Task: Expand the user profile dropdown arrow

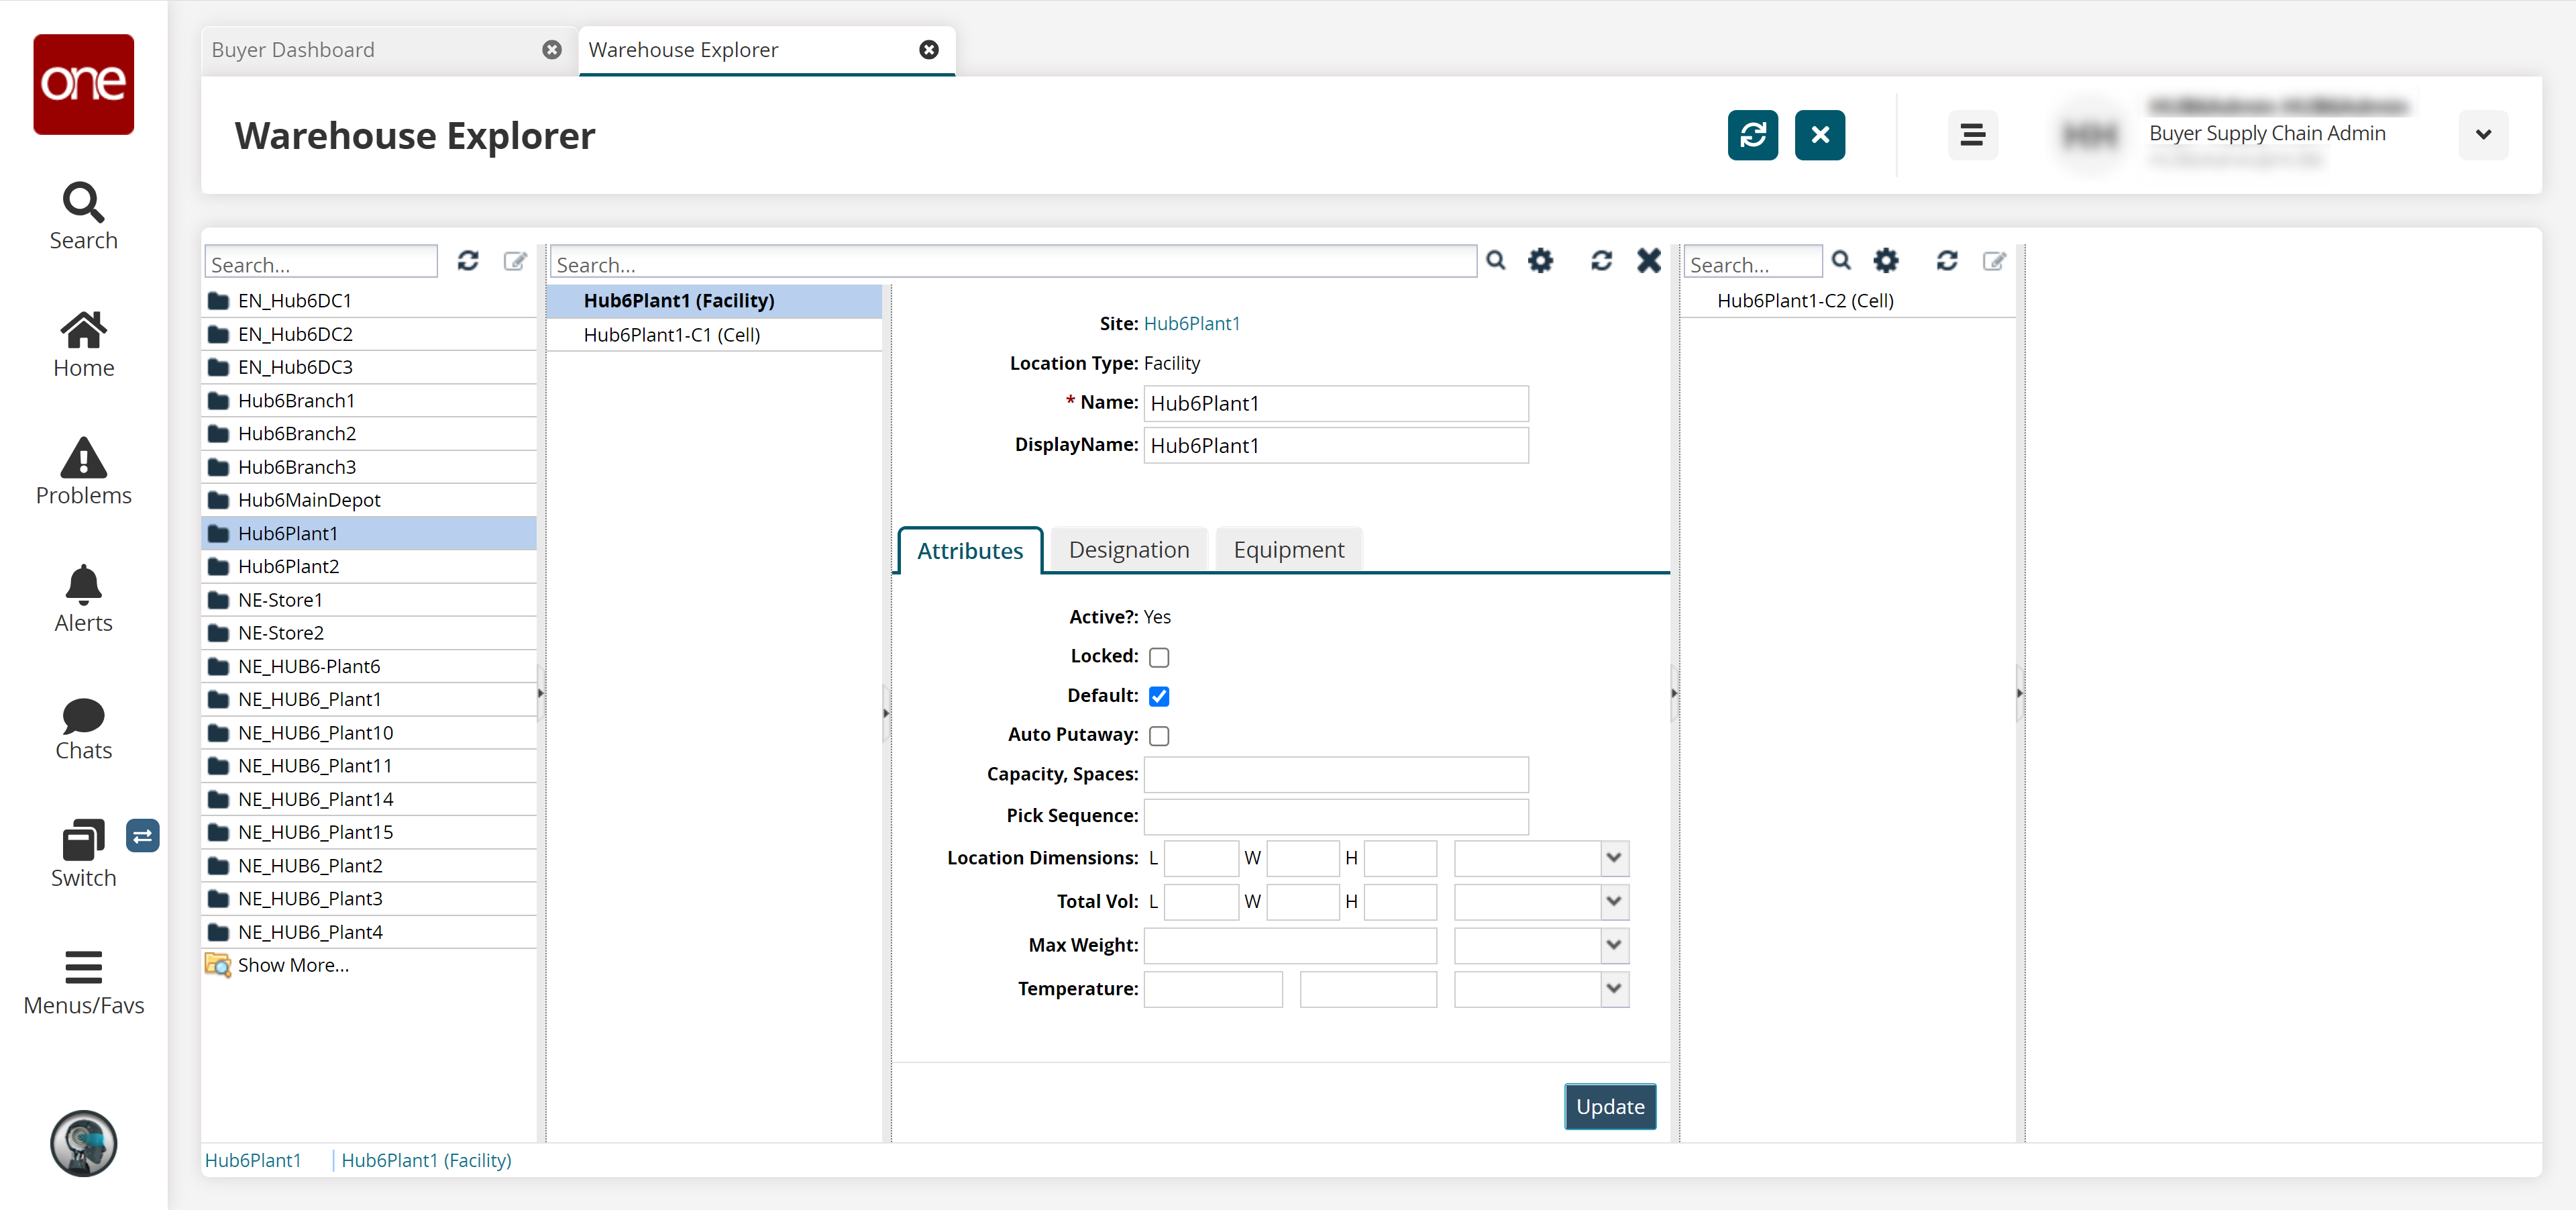Action: pos(2482,135)
